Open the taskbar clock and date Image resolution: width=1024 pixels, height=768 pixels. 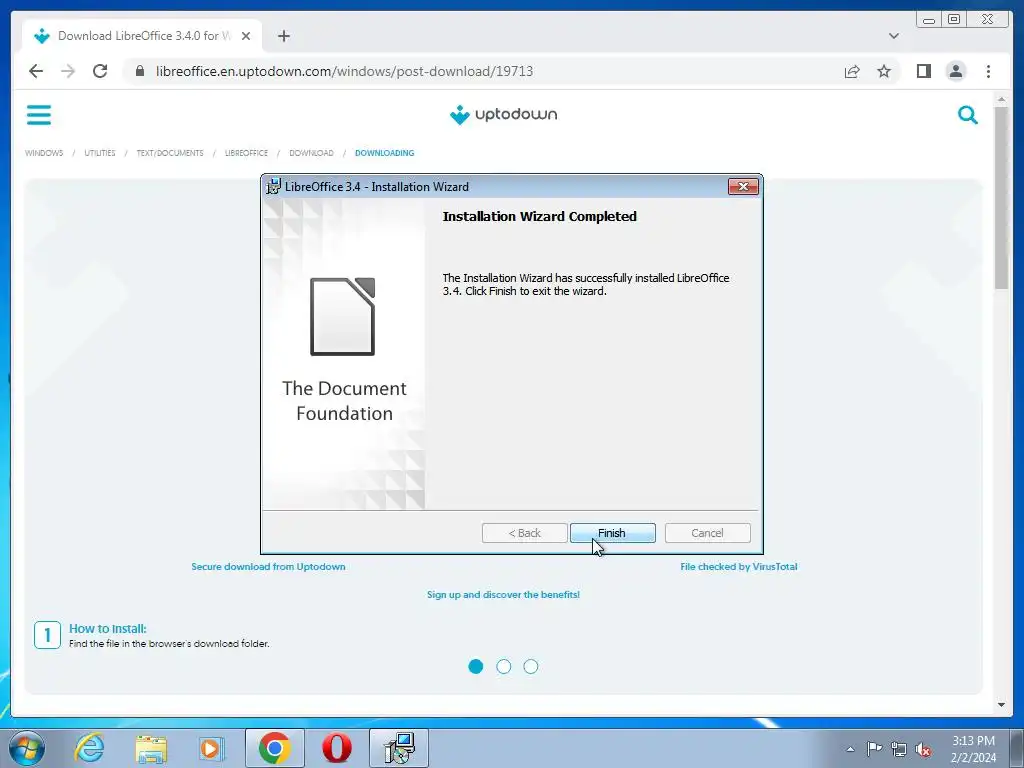(973, 749)
